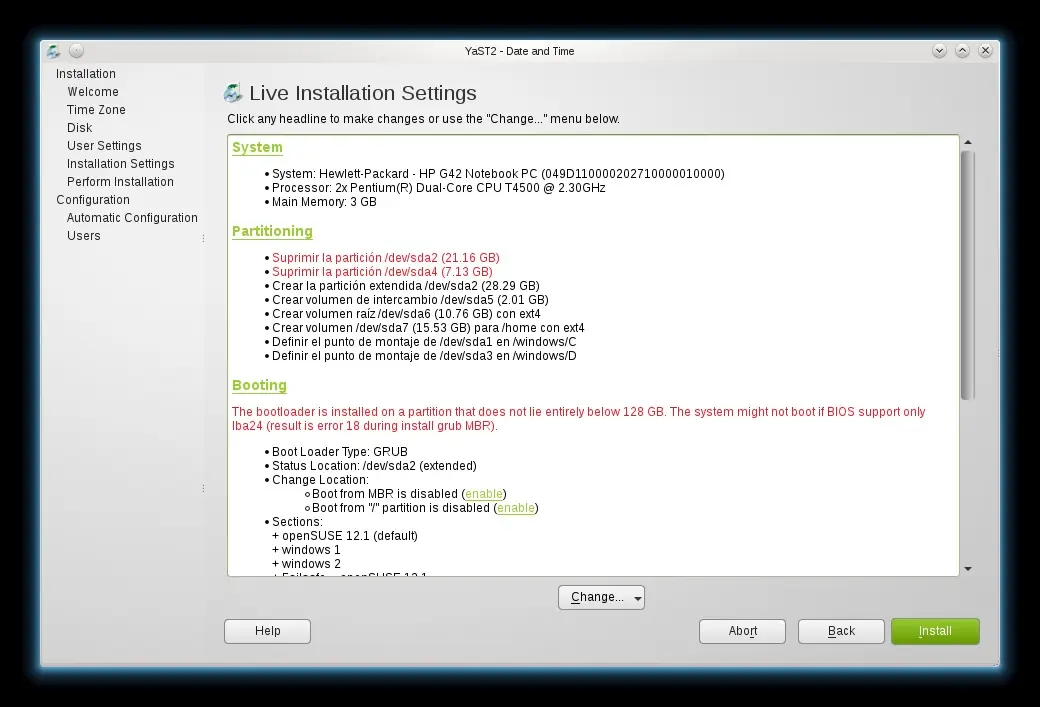The image size is (1040, 707).
Task: Maximize the YaST2 window
Action: click(962, 50)
